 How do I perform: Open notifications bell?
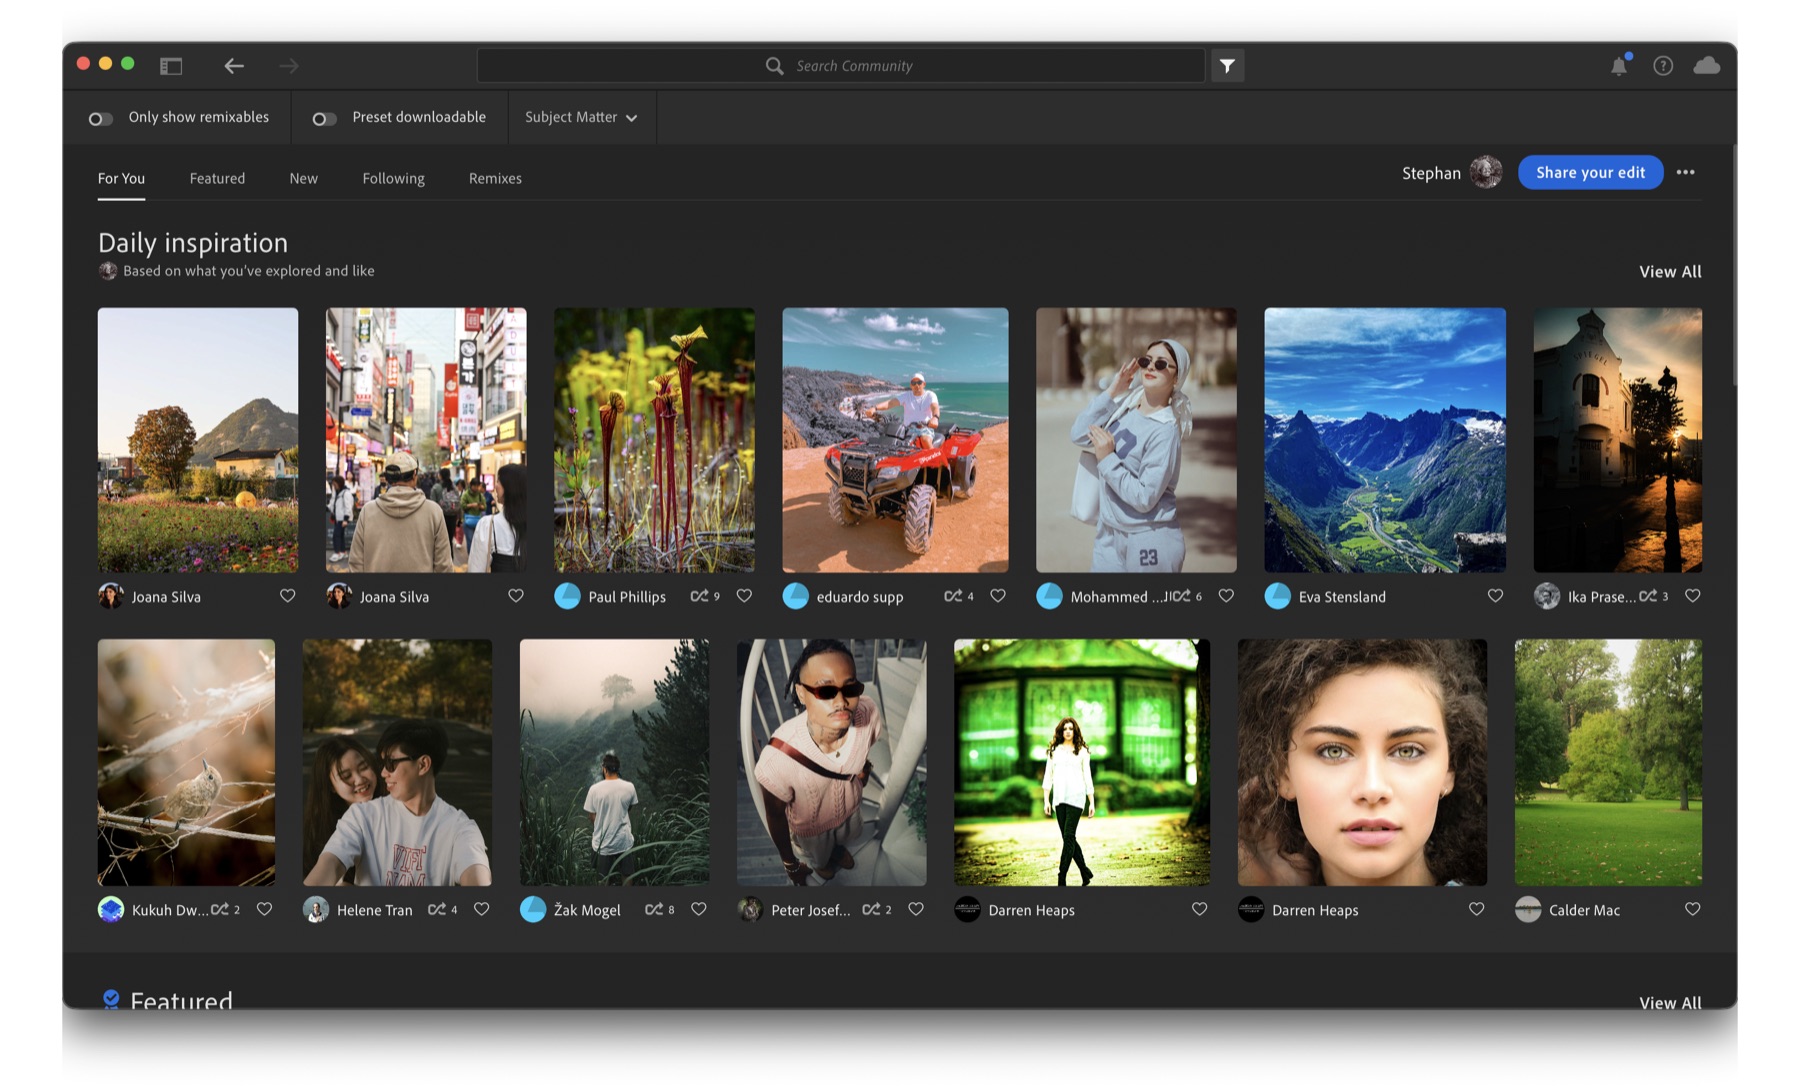(1619, 66)
